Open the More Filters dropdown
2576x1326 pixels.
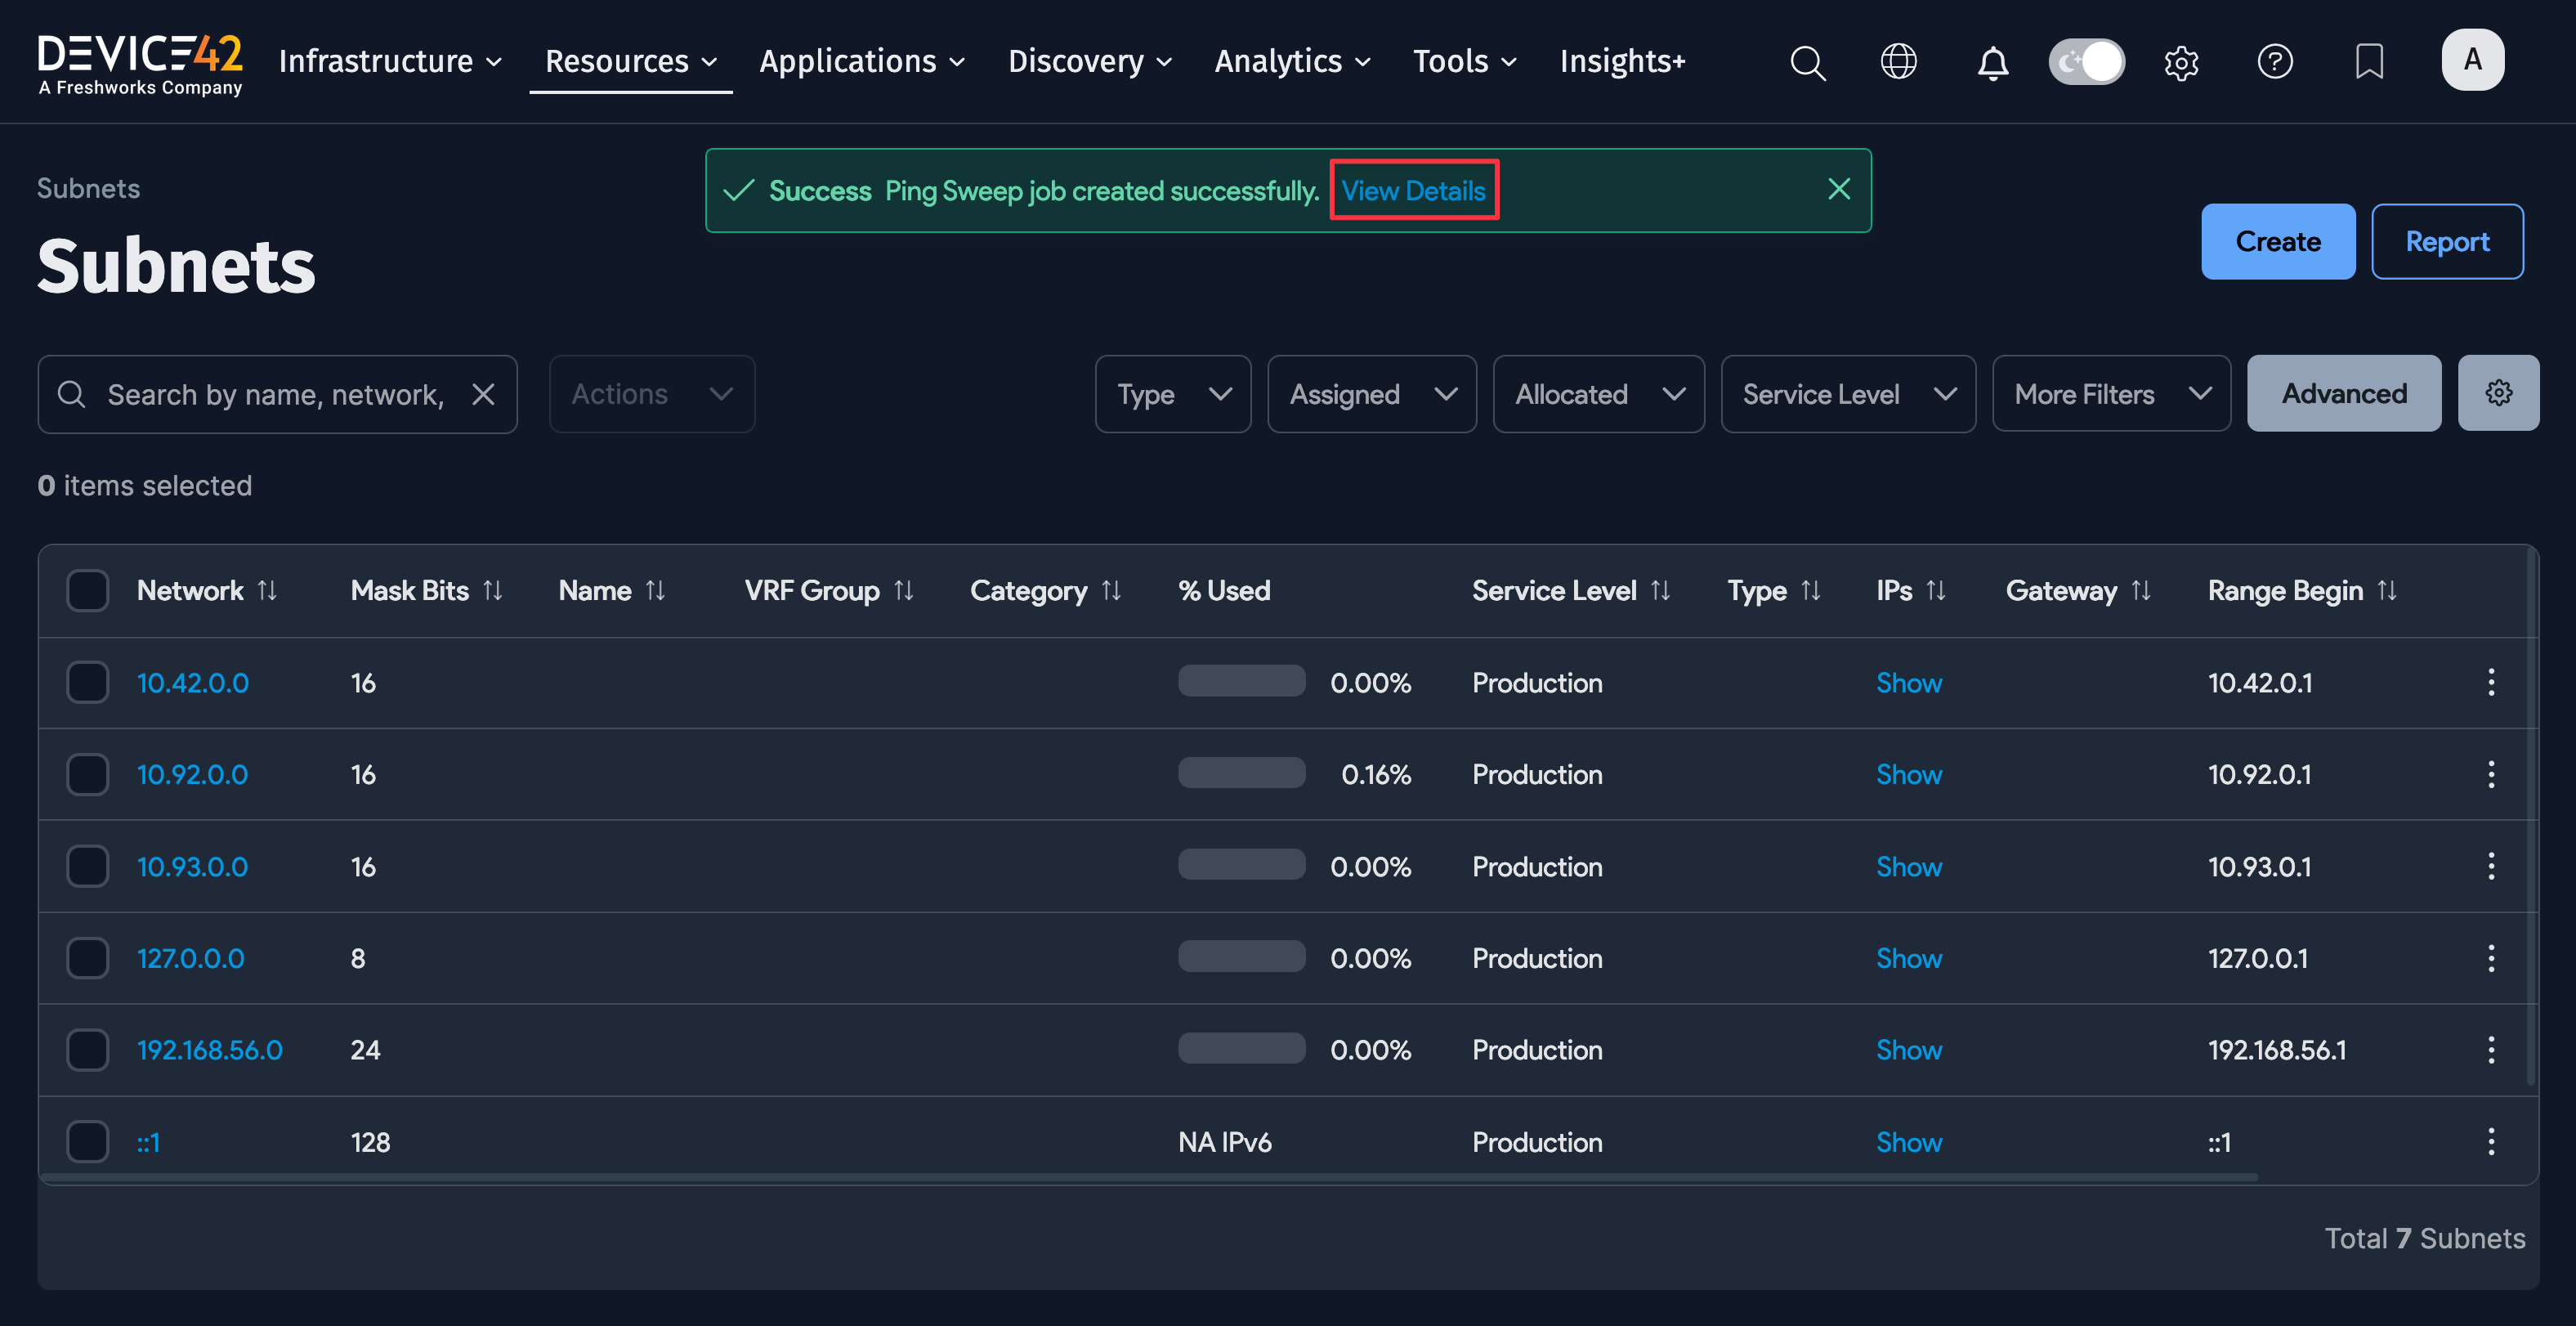pyautogui.click(x=2110, y=394)
